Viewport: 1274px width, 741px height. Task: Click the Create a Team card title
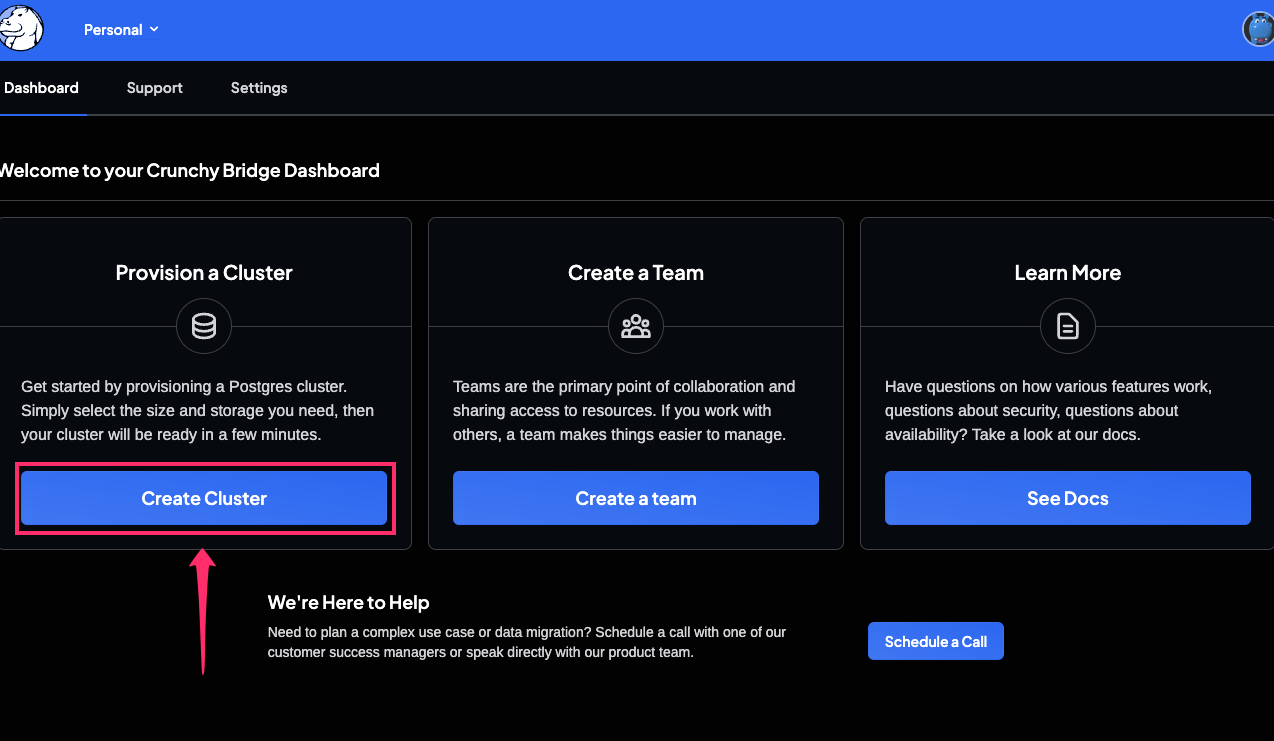(x=636, y=273)
